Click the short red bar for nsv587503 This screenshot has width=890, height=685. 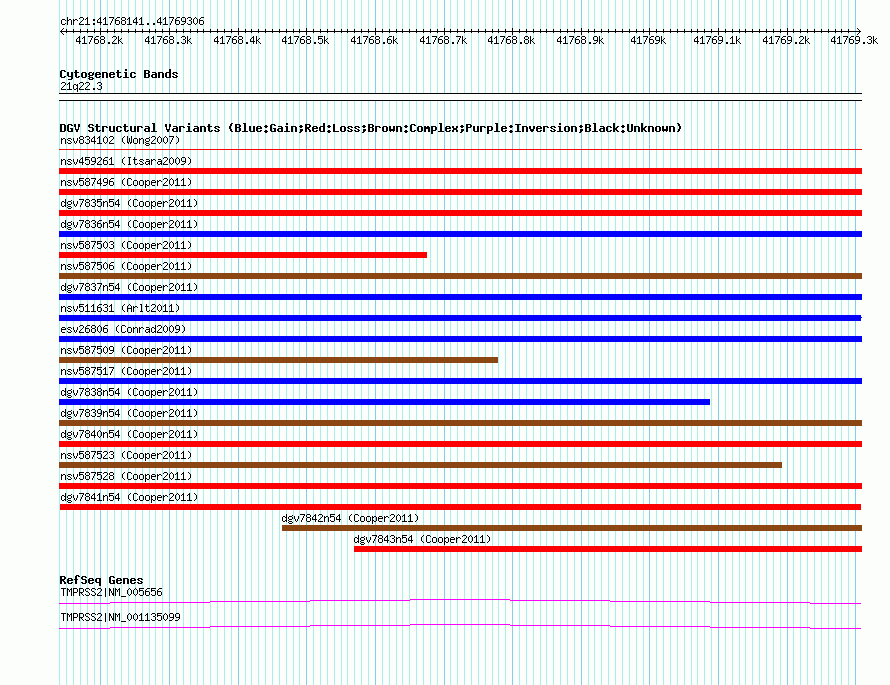243,255
